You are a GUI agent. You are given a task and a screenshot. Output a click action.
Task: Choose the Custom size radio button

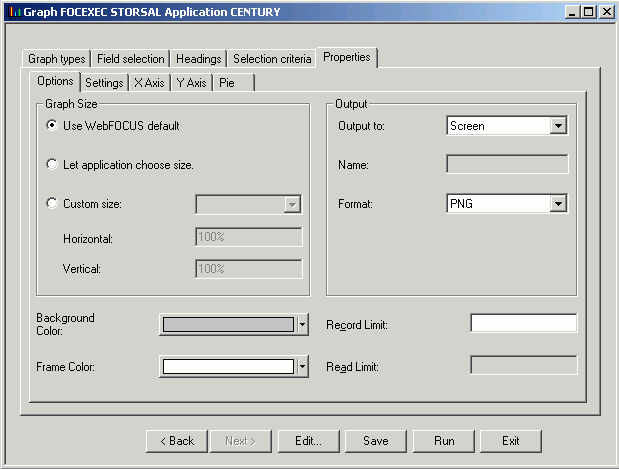click(x=52, y=203)
